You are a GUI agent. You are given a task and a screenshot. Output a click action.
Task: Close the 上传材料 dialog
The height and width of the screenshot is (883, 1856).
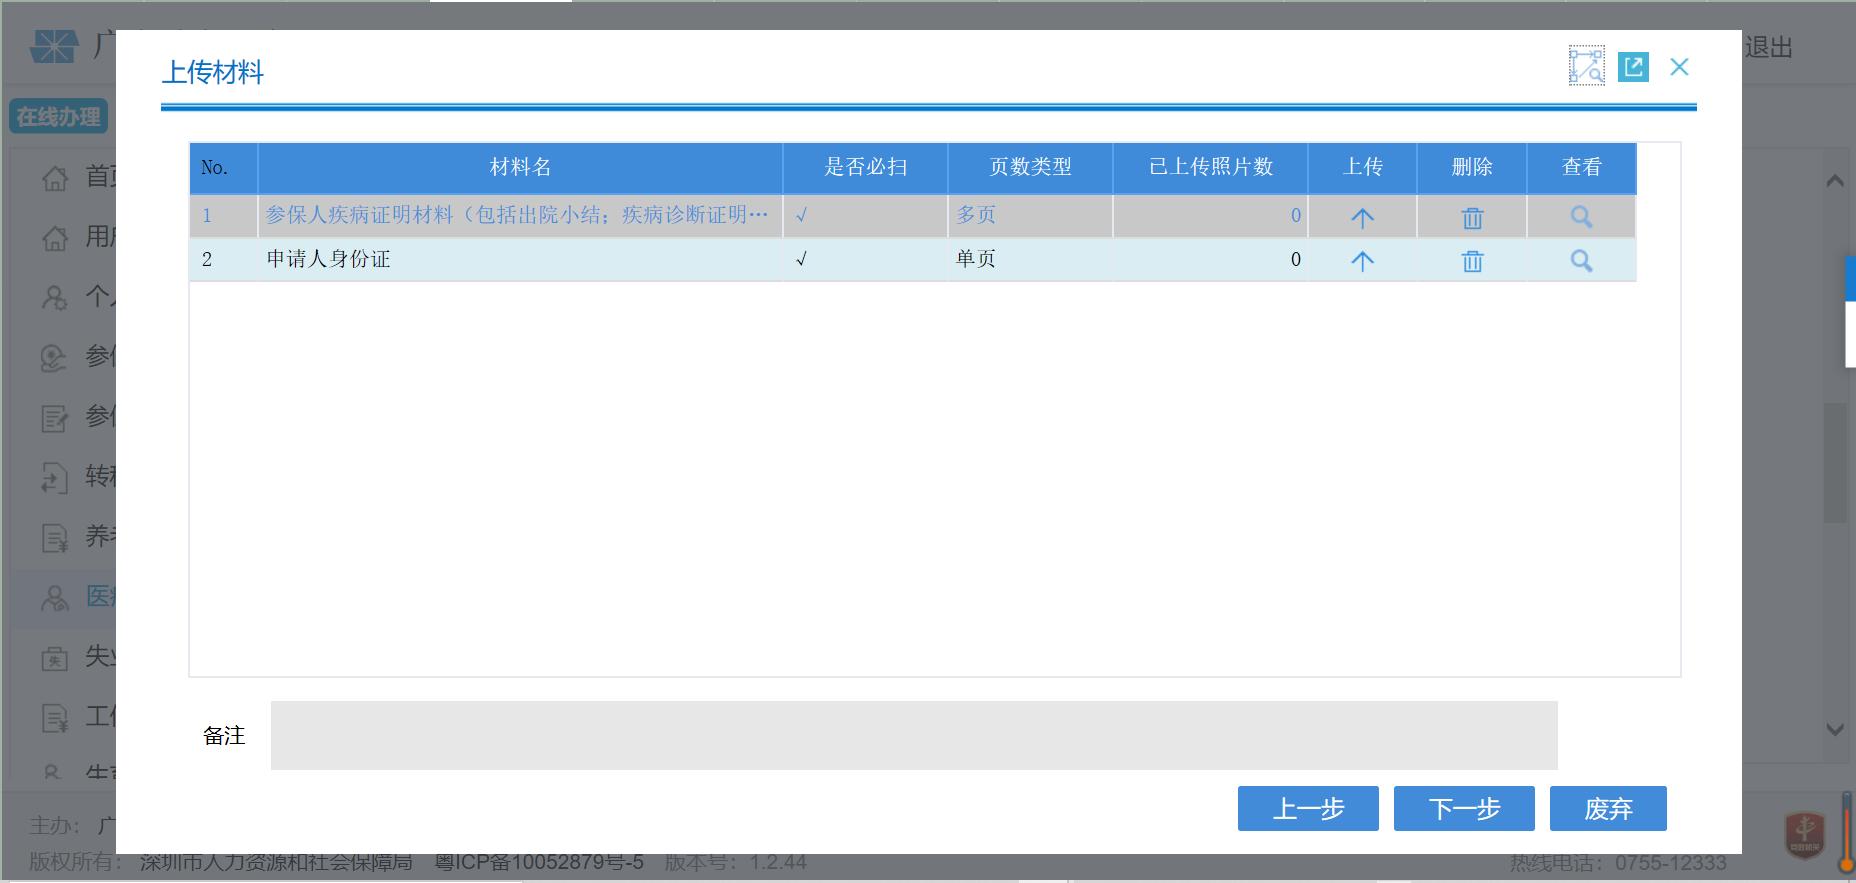coord(1679,67)
